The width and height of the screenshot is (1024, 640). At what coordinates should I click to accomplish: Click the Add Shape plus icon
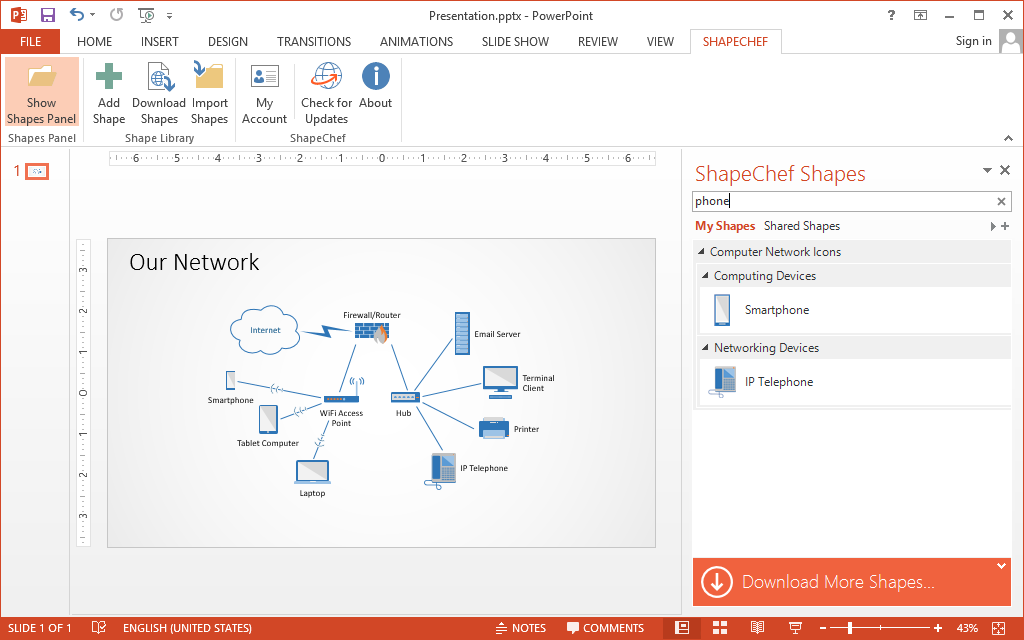[x=108, y=76]
